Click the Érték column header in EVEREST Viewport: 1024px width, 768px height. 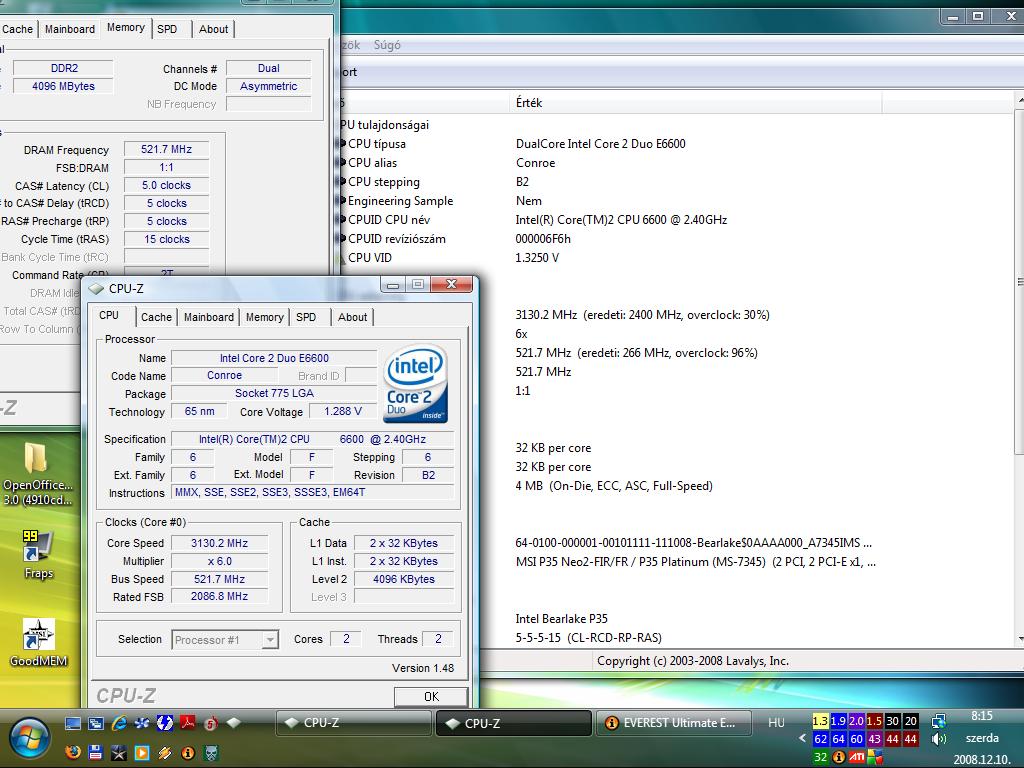pyautogui.click(x=696, y=103)
